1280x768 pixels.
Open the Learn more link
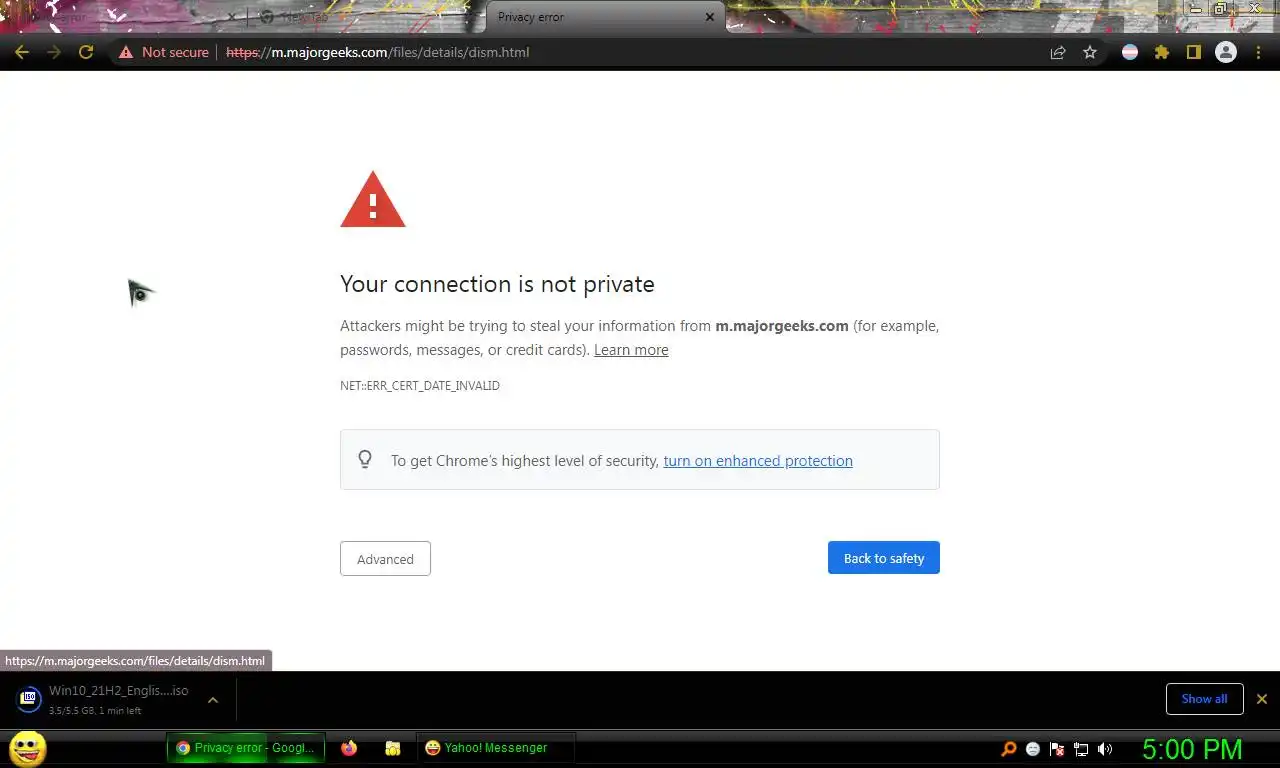[x=631, y=350]
